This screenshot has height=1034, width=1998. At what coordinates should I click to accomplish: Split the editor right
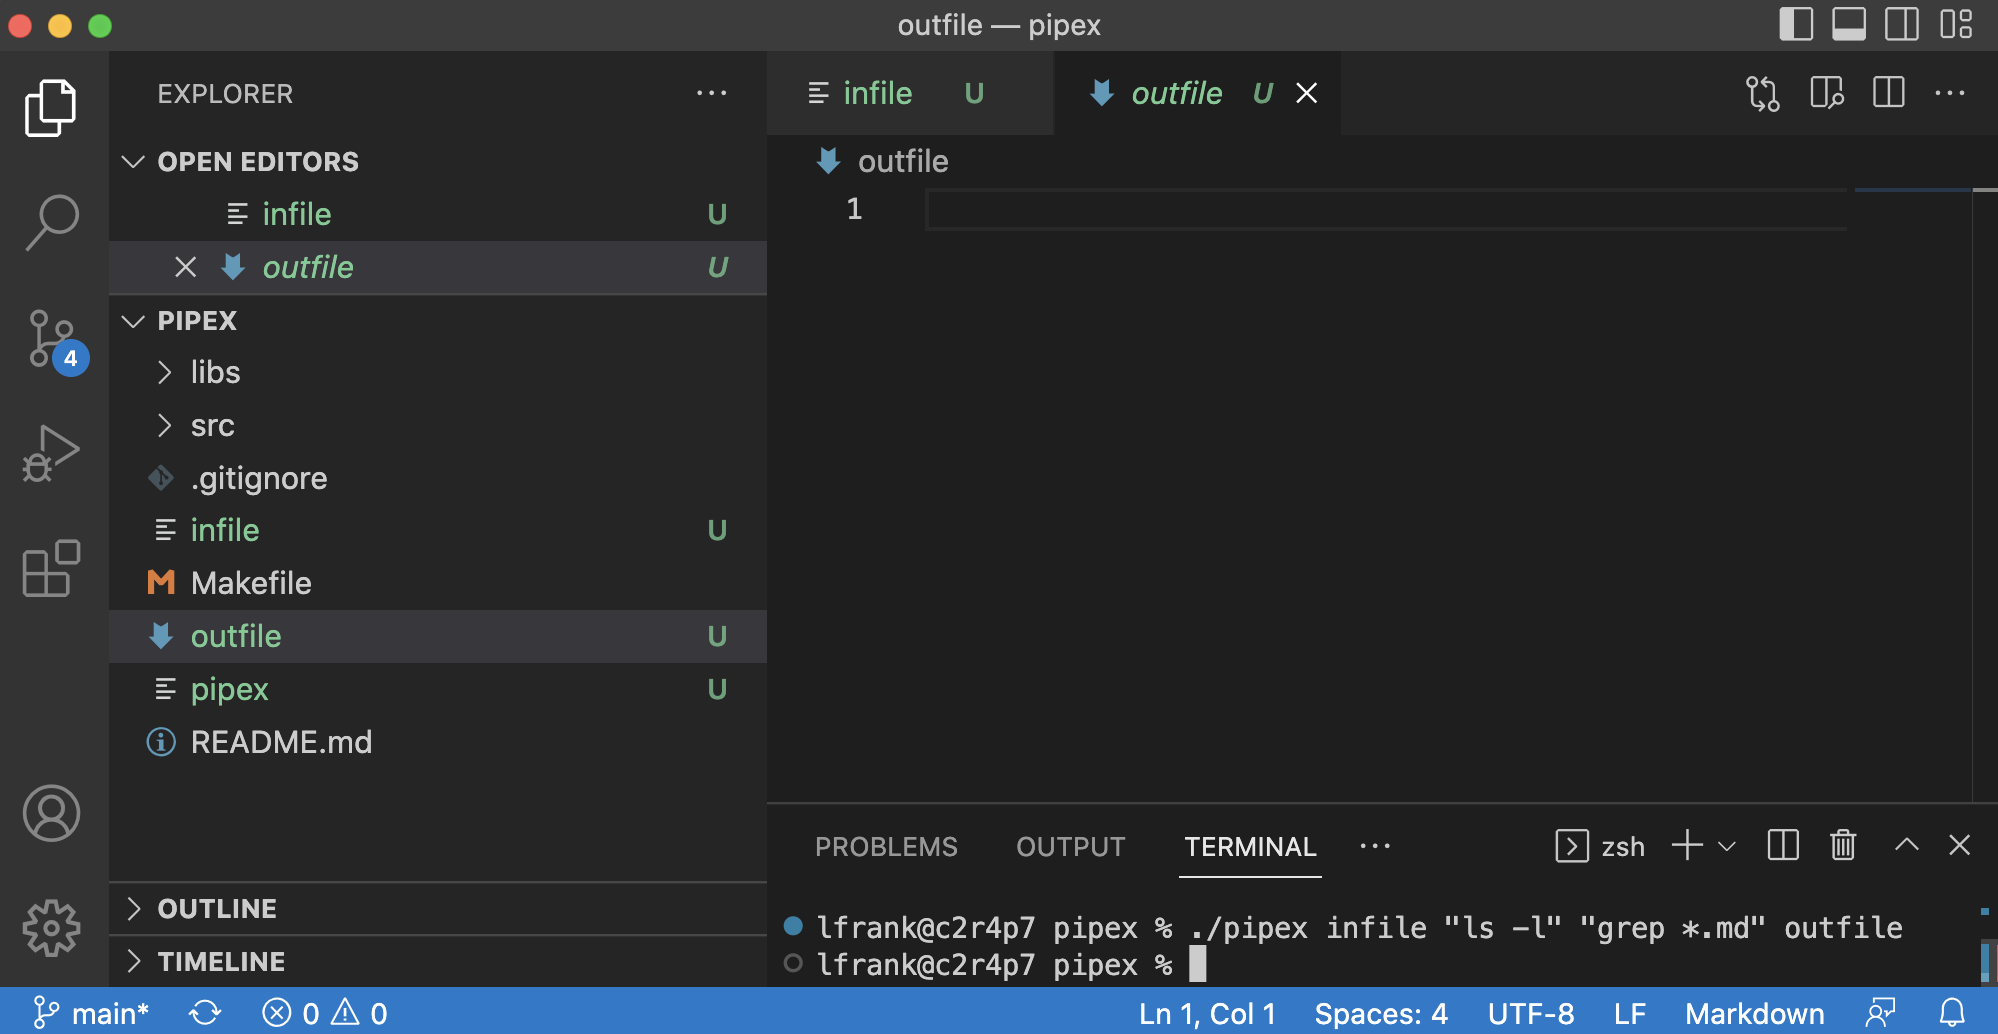(x=1888, y=93)
